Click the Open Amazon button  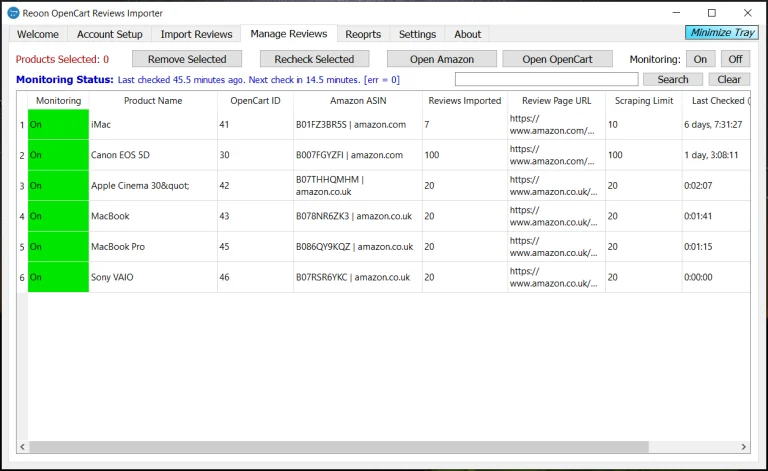point(442,59)
